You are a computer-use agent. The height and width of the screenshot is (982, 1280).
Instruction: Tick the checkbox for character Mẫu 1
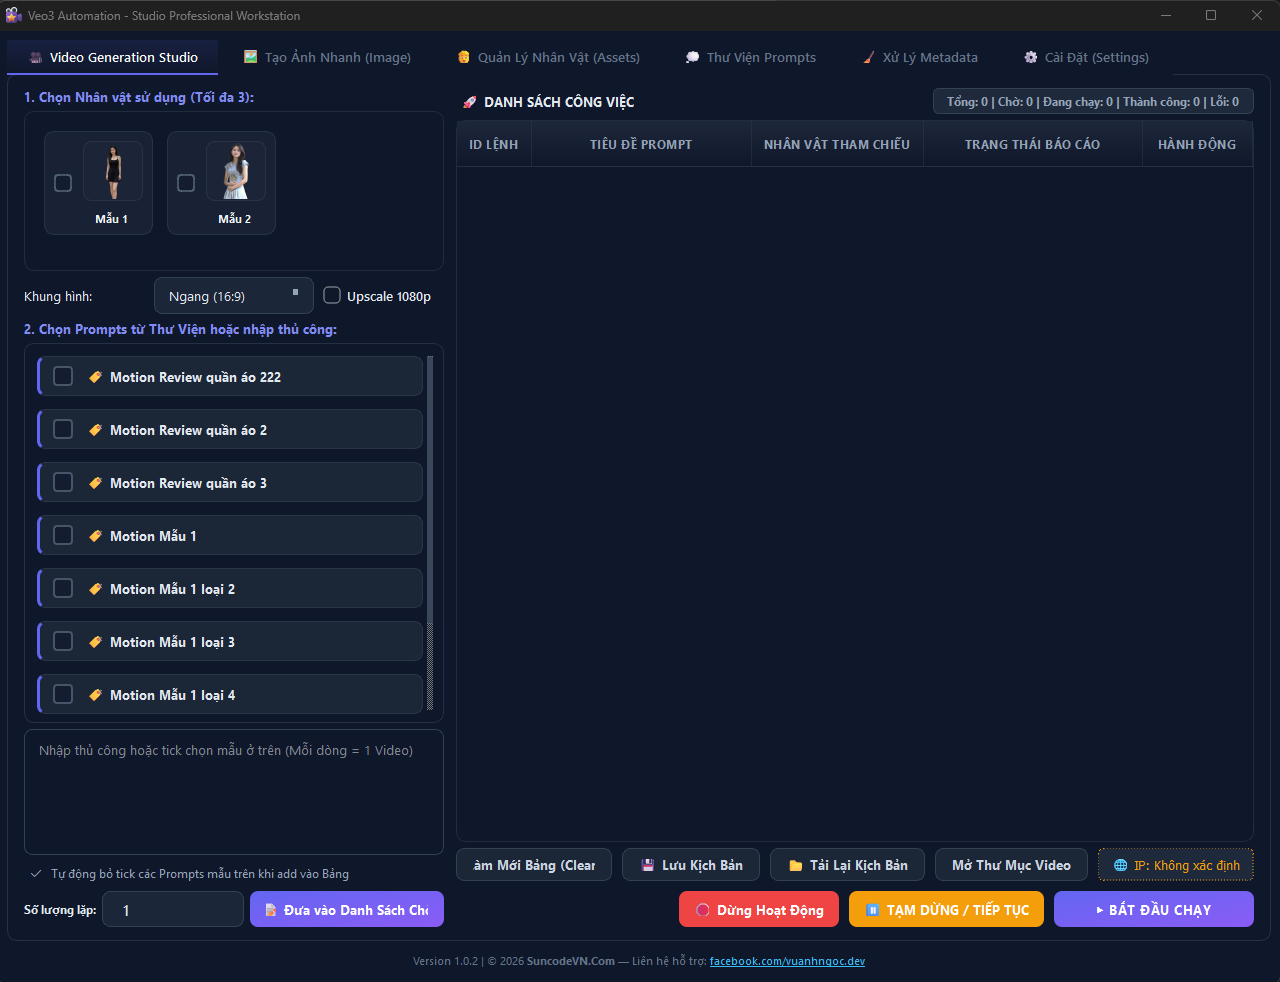pyautogui.click(x=63, y=183)
